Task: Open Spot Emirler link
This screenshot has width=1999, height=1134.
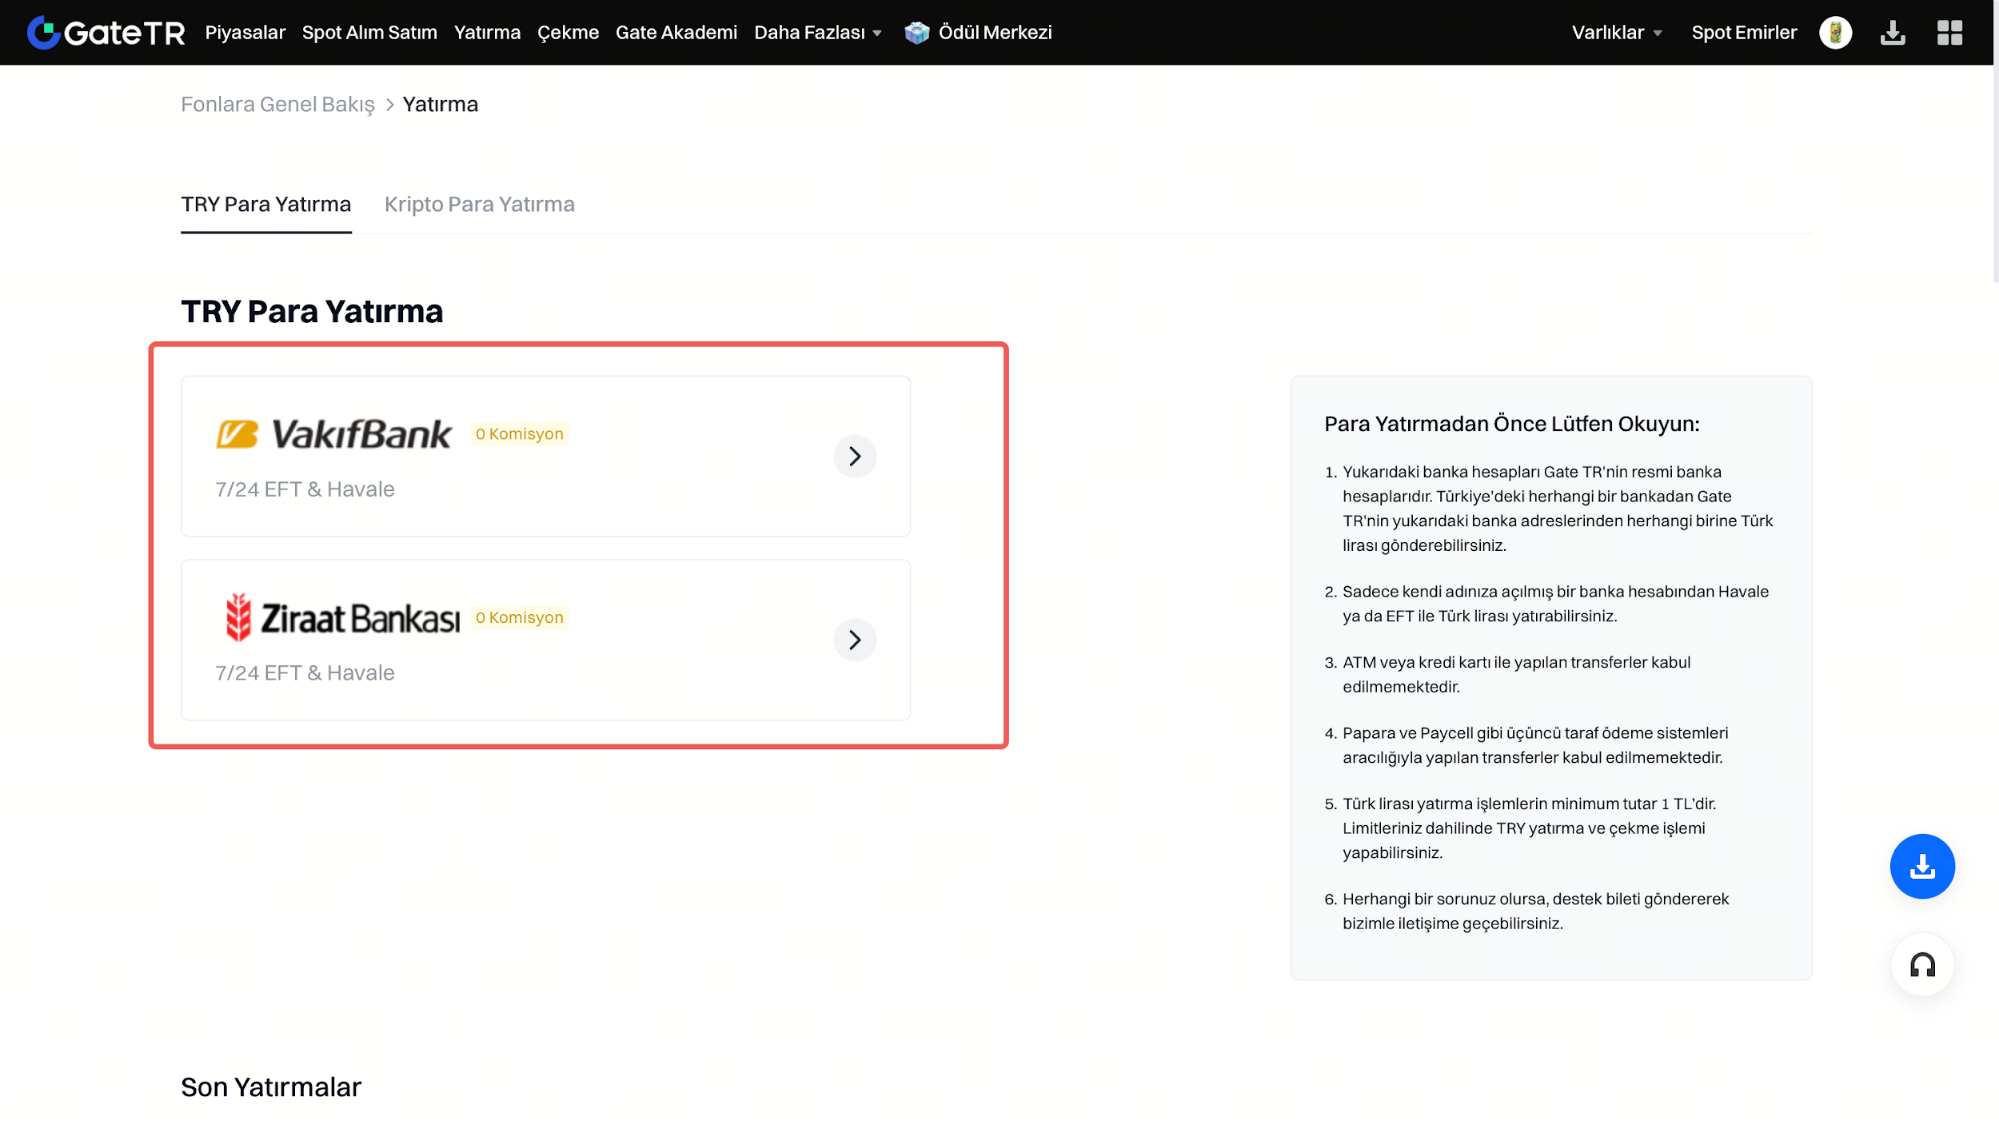Action: pyautogui.click(x=1743, y=32)
